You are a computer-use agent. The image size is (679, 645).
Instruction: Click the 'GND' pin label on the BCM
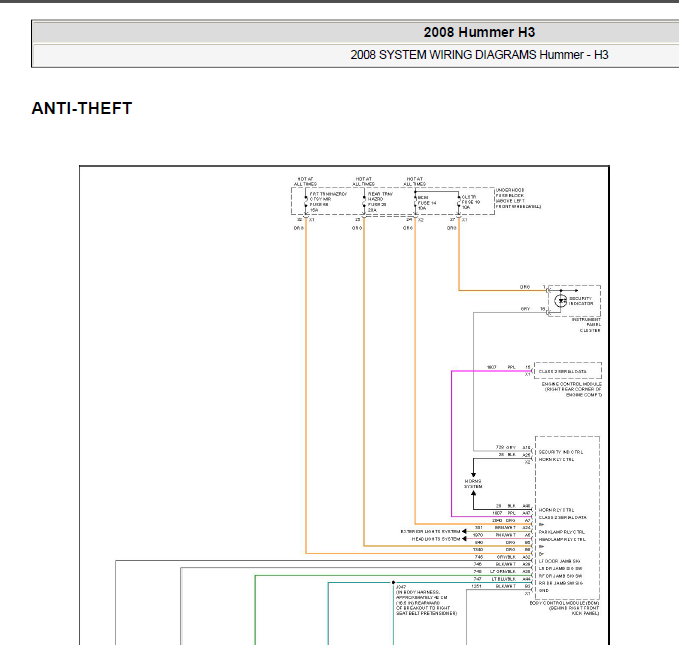(544, 590)
